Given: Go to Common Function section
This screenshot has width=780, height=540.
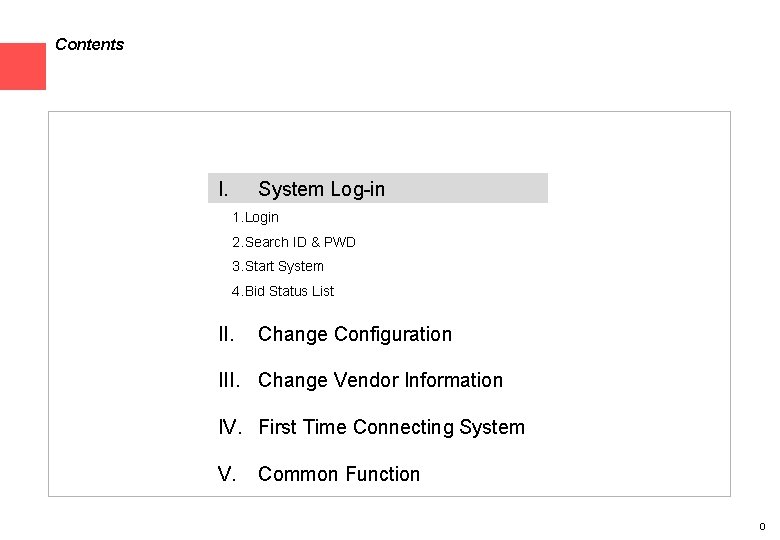Looking at the screenshot, I should click(x=339, y=474).
